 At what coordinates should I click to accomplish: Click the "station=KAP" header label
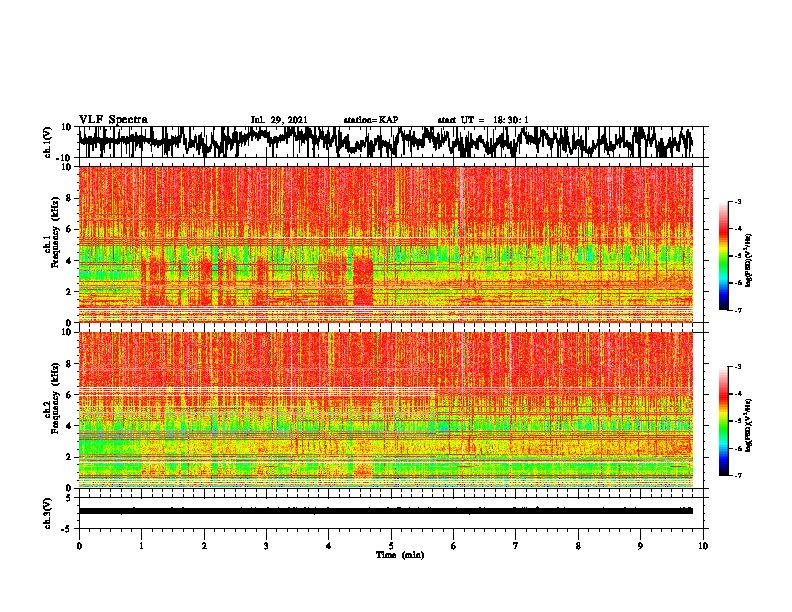[x=371, y=120]
